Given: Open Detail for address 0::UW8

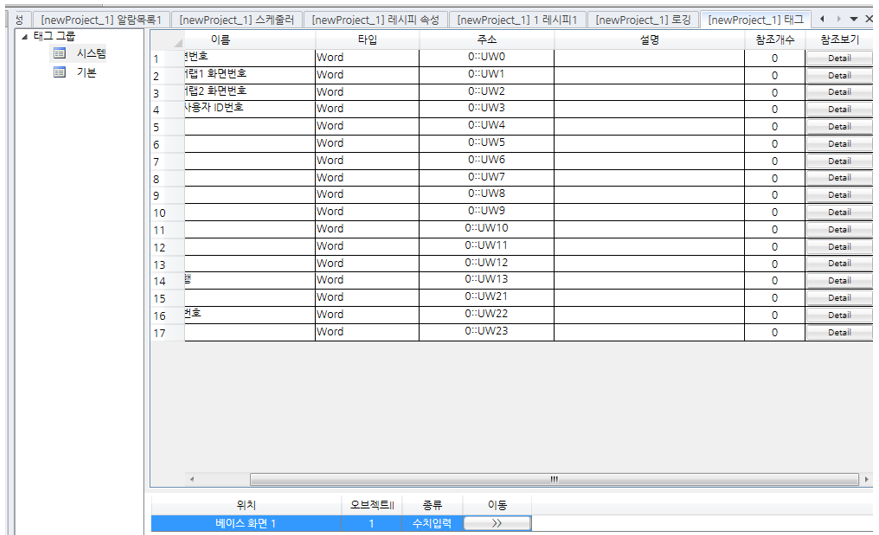Looking at the screenshot, I should pos(839,195).
